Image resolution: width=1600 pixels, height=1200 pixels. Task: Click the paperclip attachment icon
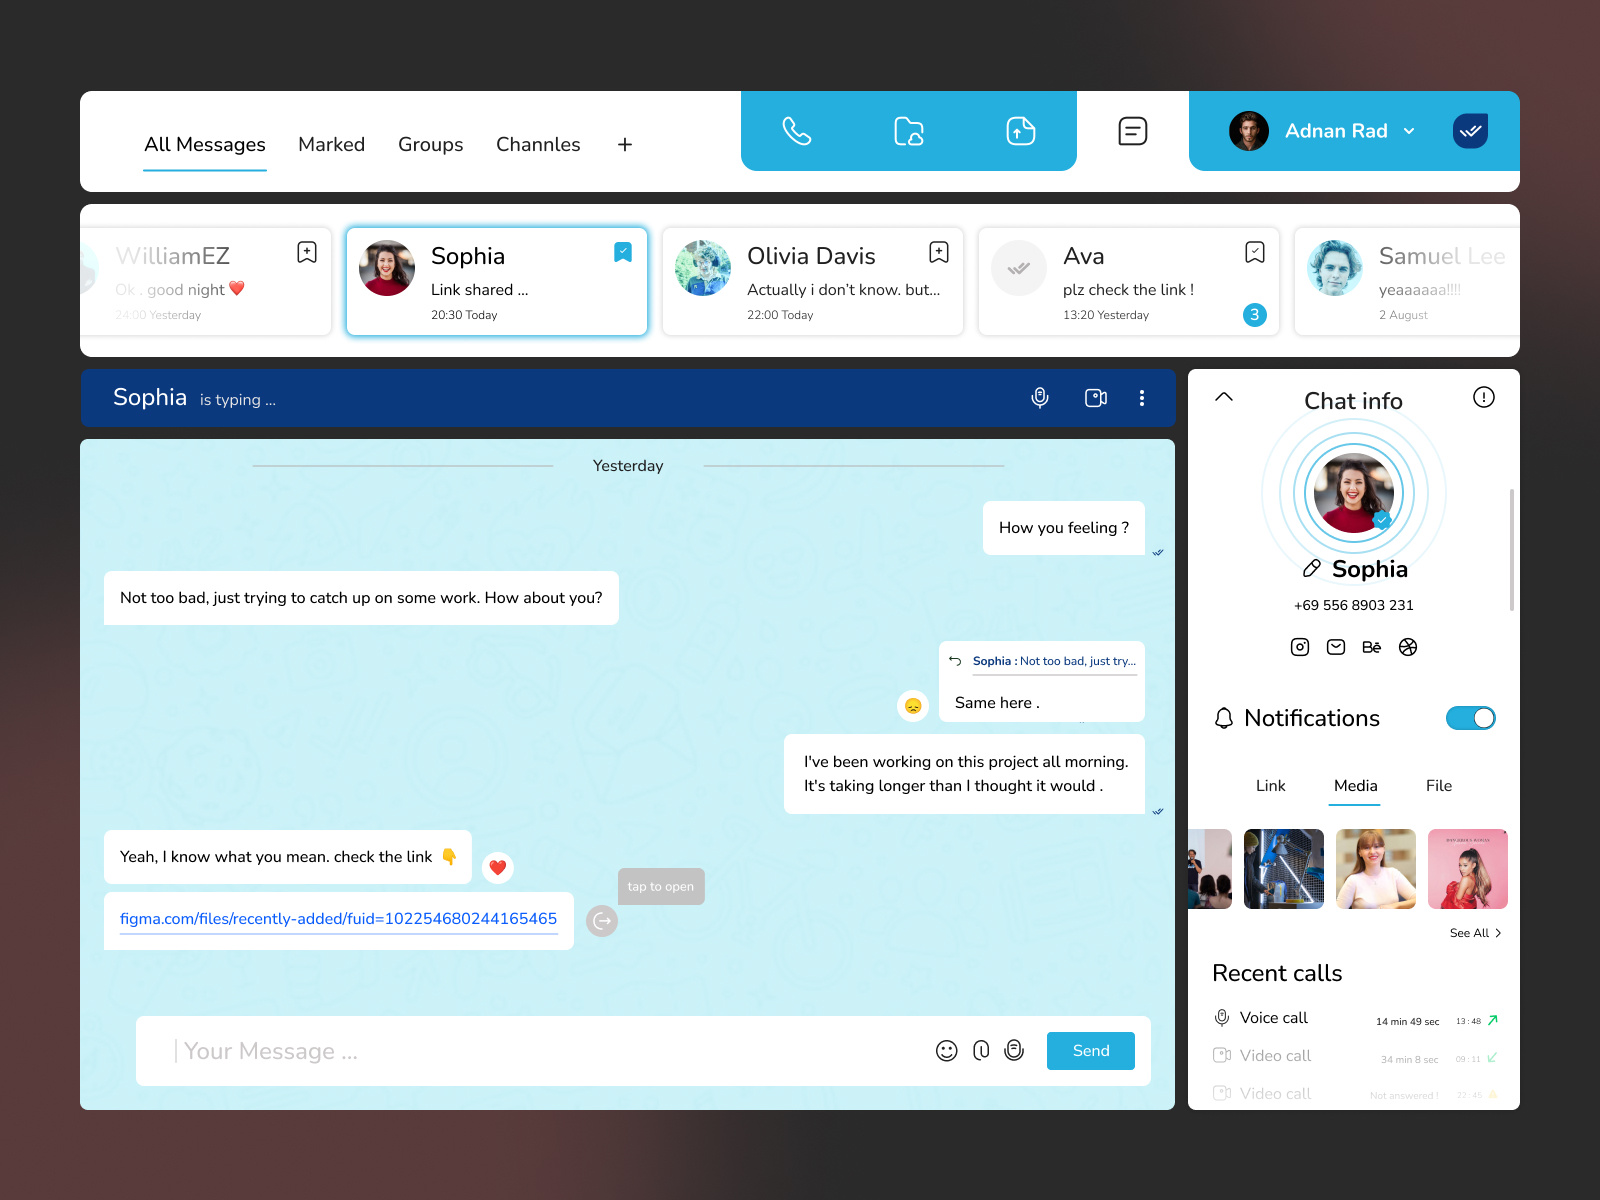981,1051
